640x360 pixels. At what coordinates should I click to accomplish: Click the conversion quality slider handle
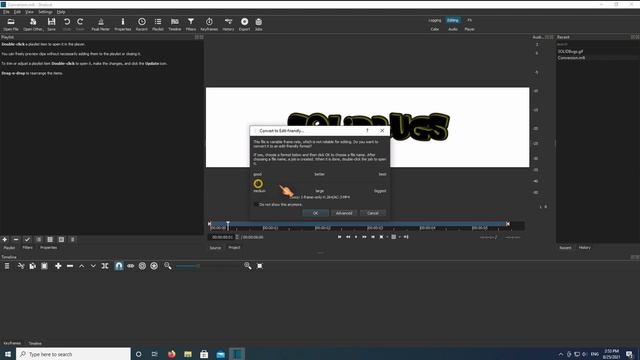tap(258, 184)
